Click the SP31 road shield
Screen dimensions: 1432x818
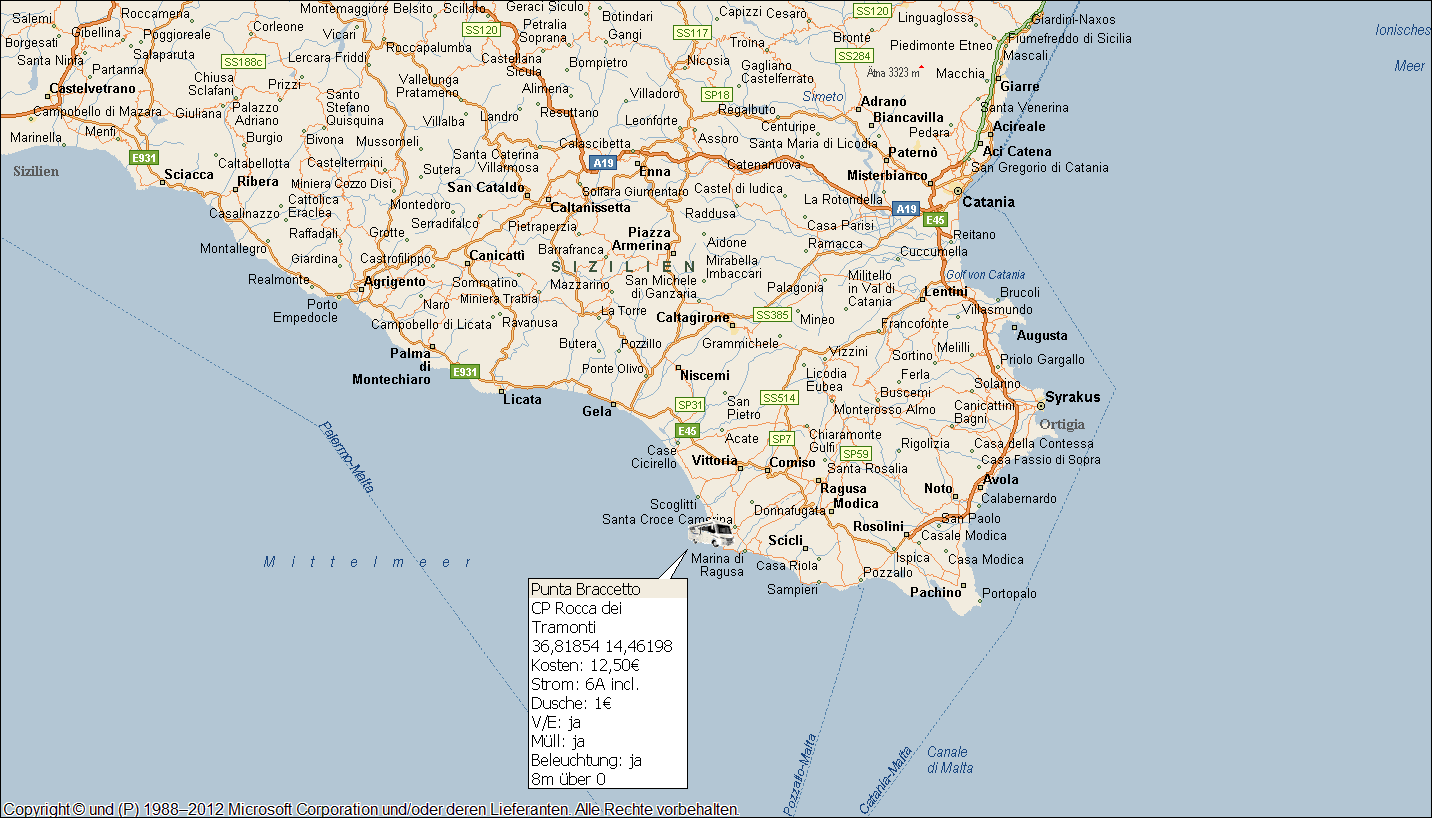[690, 405]
